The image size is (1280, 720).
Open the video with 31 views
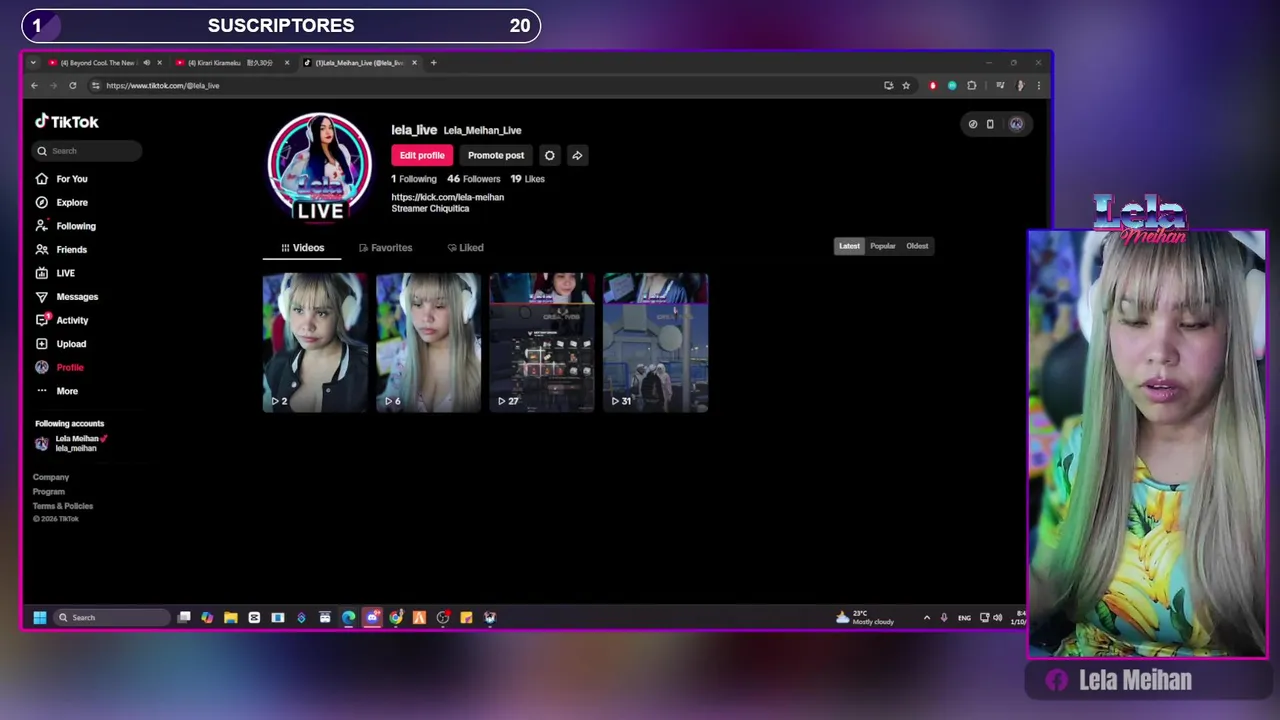pyautogui.click(x=655, y=342)
